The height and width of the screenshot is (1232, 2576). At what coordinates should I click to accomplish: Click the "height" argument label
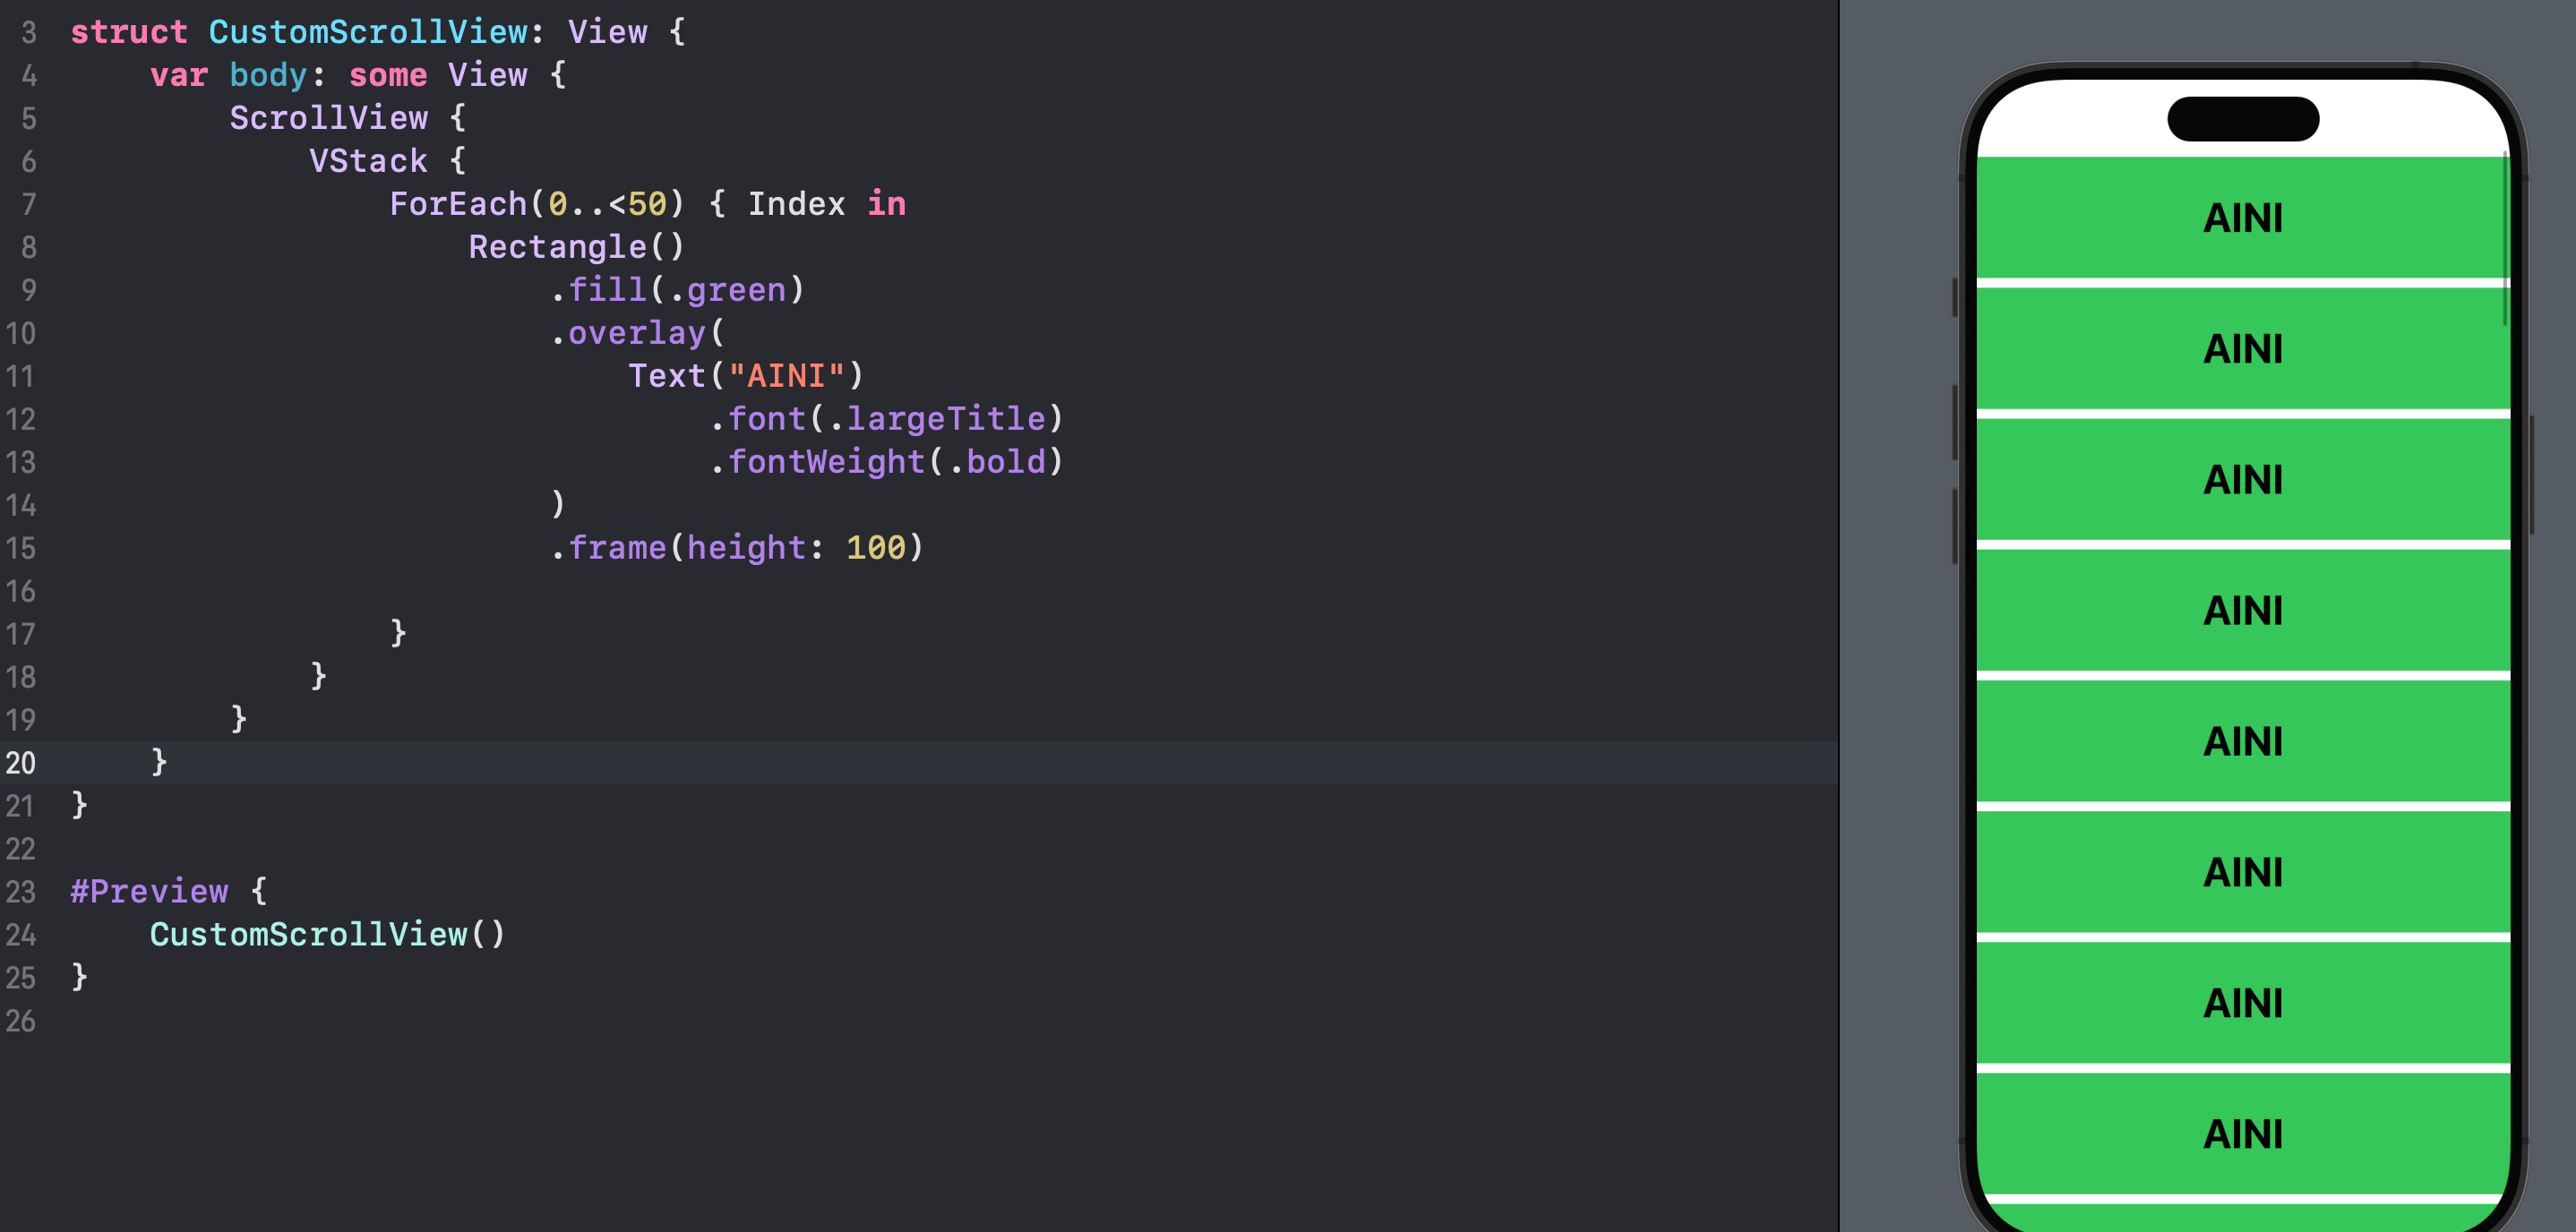pos(747,548)
